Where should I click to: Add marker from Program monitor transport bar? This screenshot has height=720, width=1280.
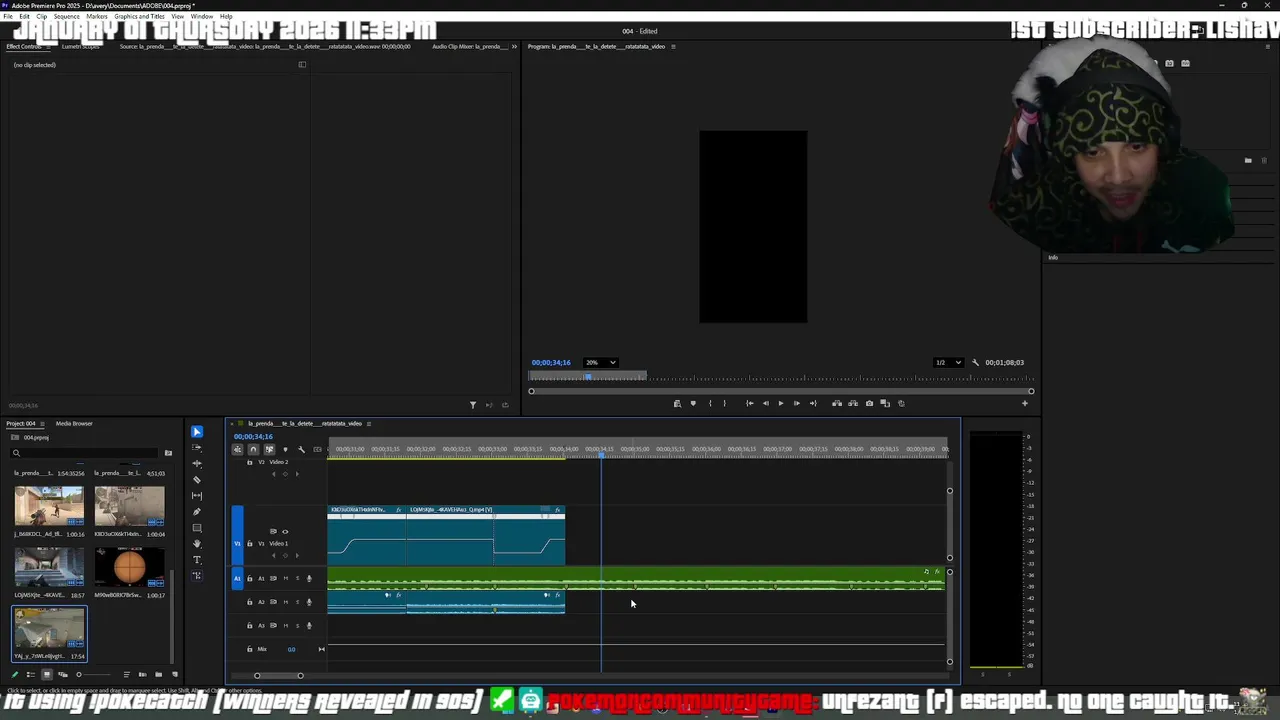coord(693,403)
